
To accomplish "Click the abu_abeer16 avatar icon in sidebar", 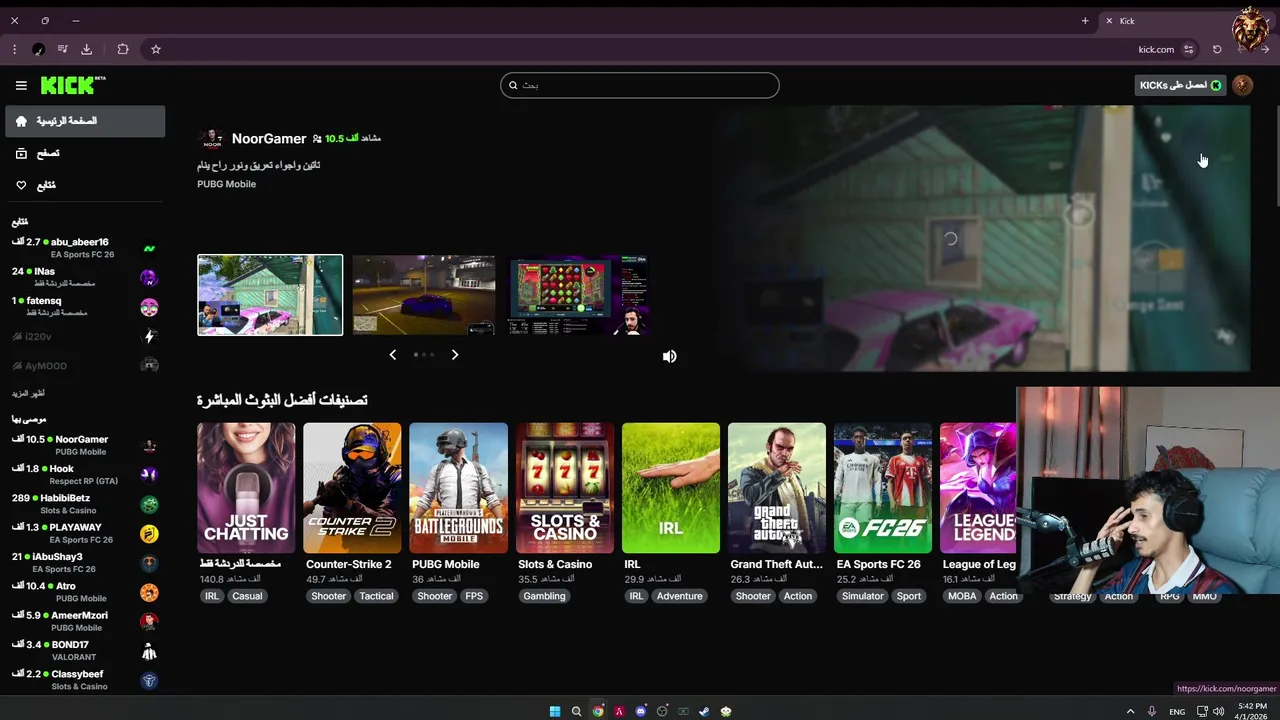I will coord(149,248).
